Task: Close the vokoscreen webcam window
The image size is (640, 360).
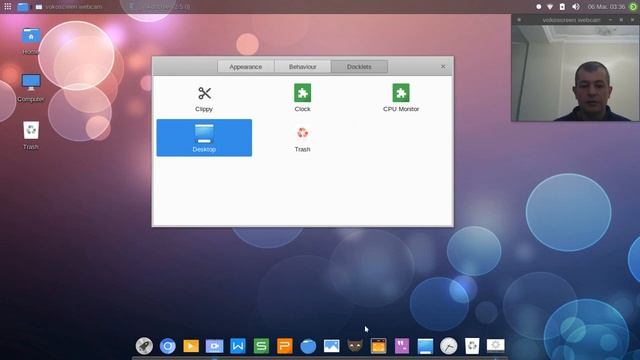Action: (632, 20)
